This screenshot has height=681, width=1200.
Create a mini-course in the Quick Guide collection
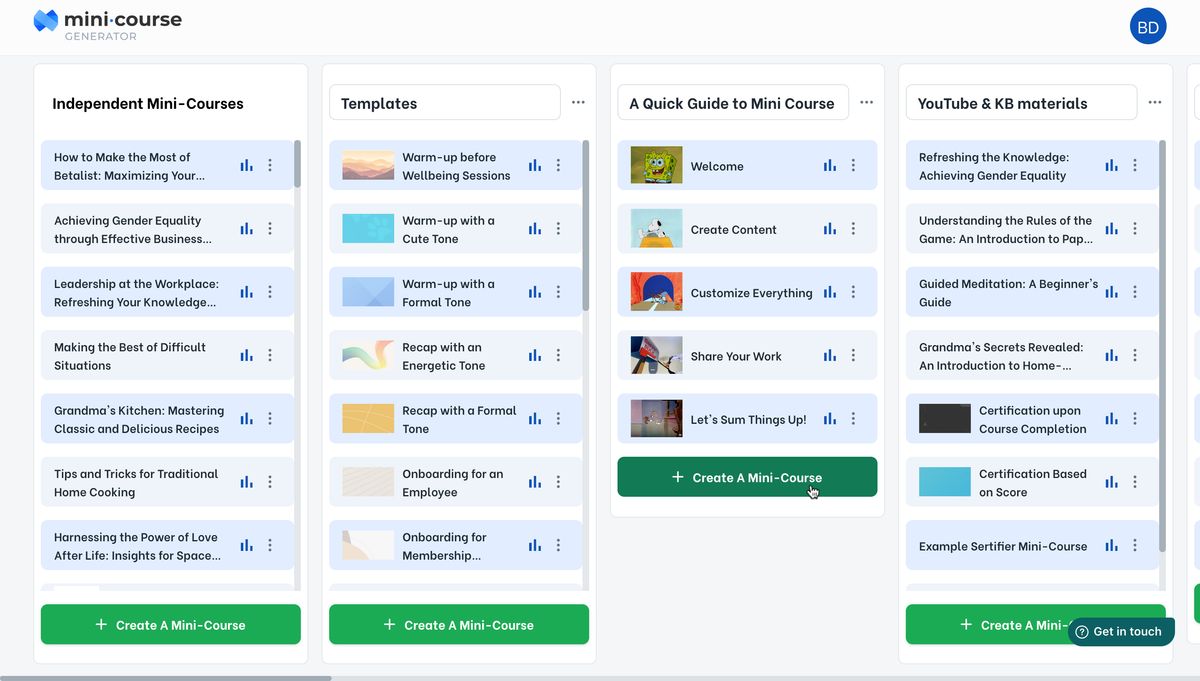746,477
